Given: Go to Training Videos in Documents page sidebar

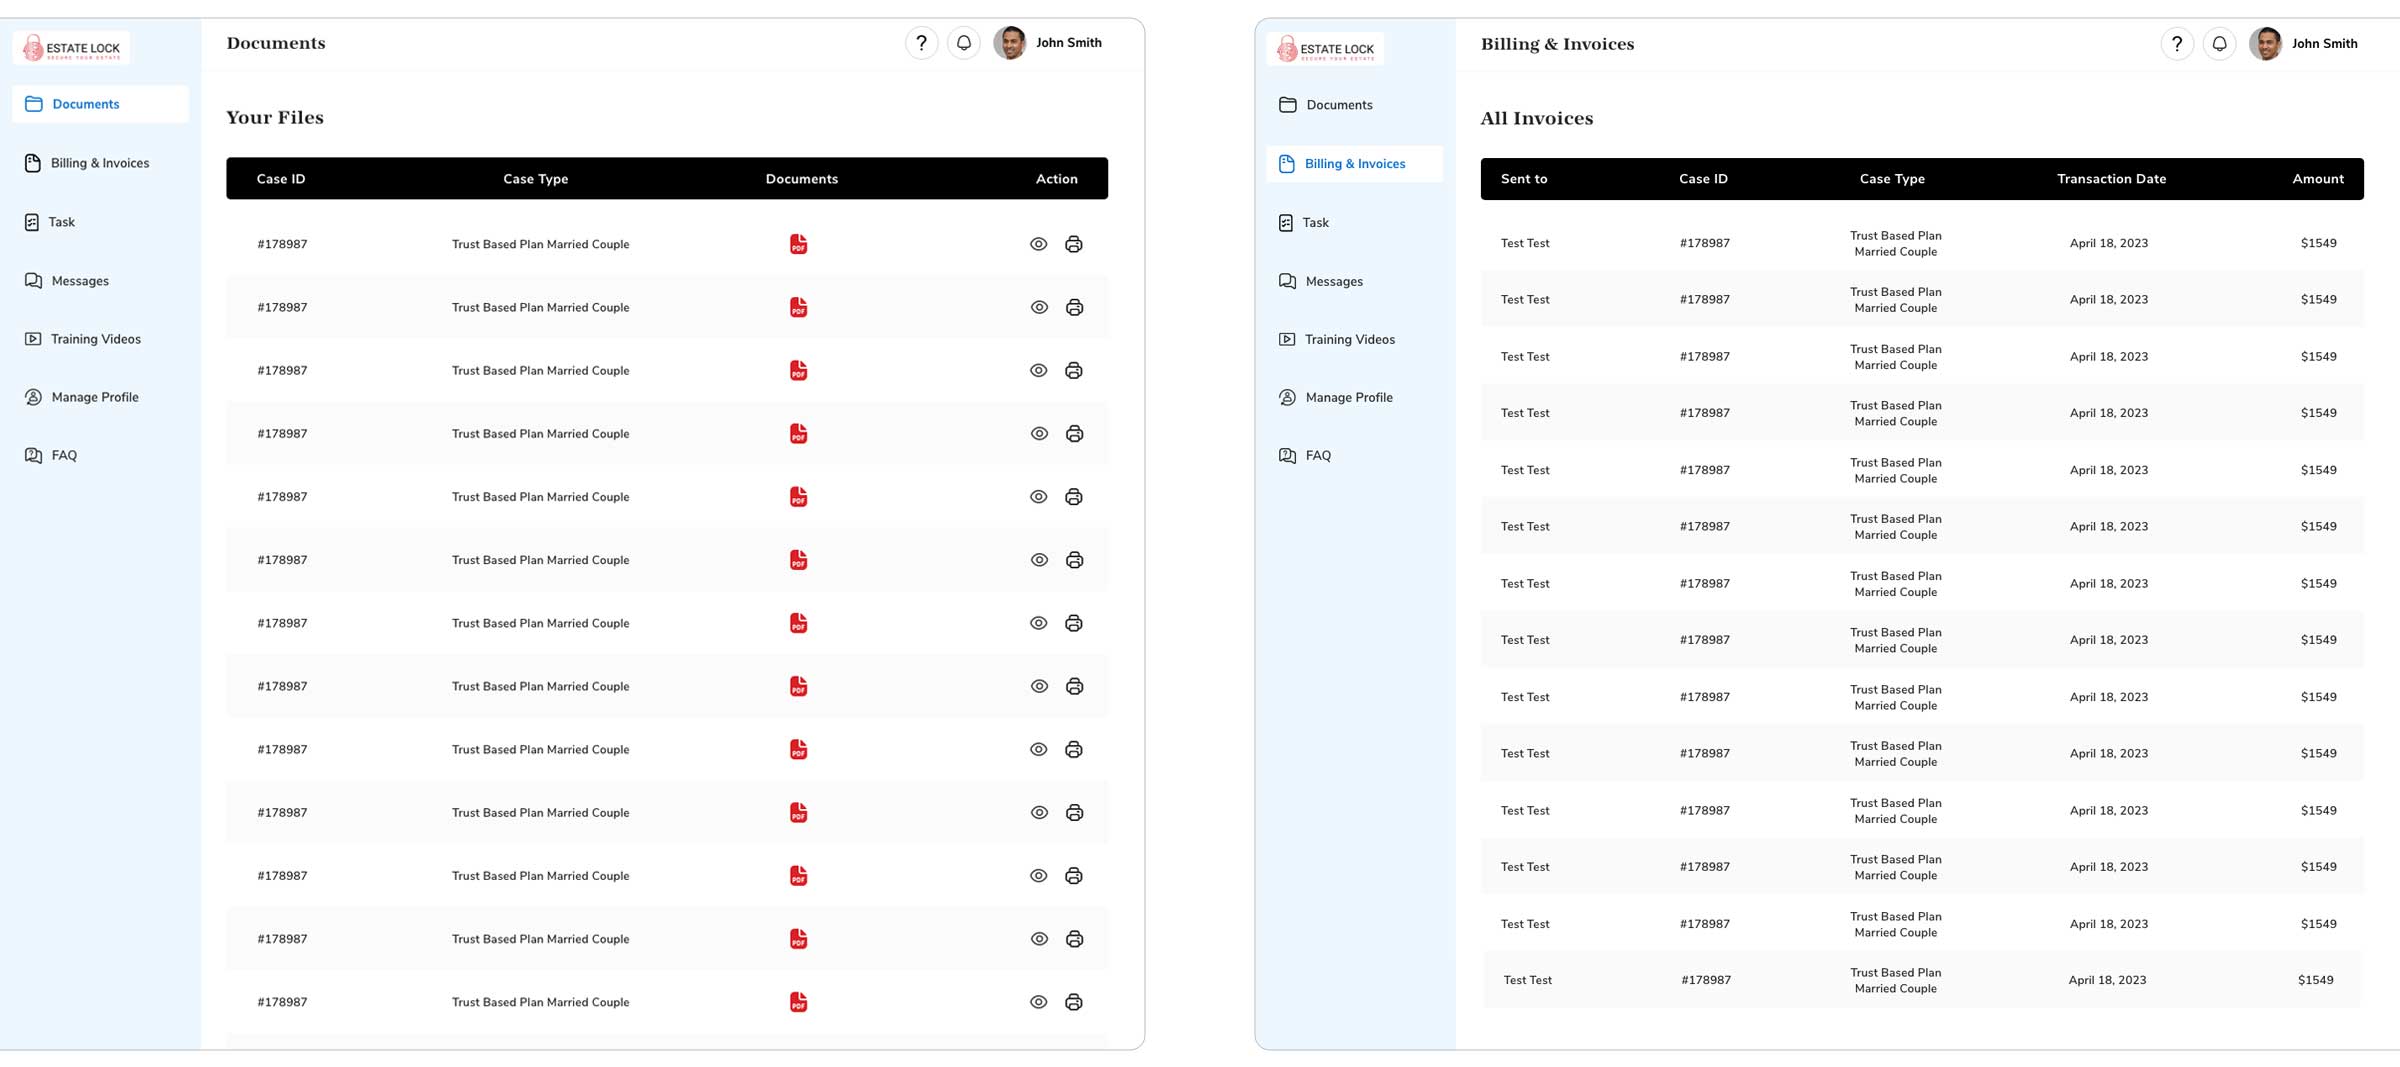Looking at the screenshot, I should point(95,339).
